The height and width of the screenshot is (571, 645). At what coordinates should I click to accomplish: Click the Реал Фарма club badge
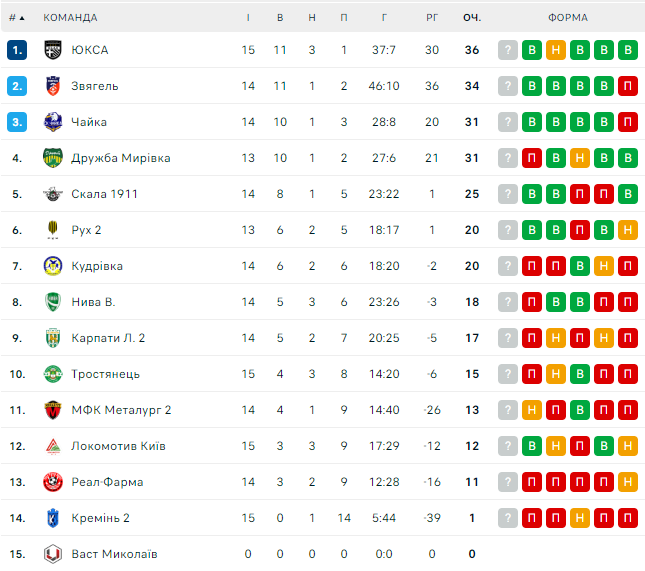[x=53, y=482]
